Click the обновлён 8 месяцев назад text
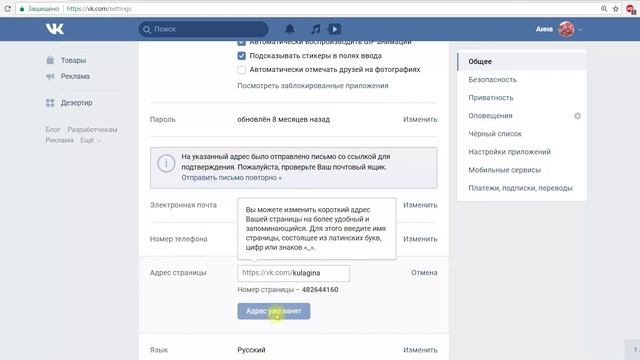This screenshot has height=360, width=640. point(284,119)
